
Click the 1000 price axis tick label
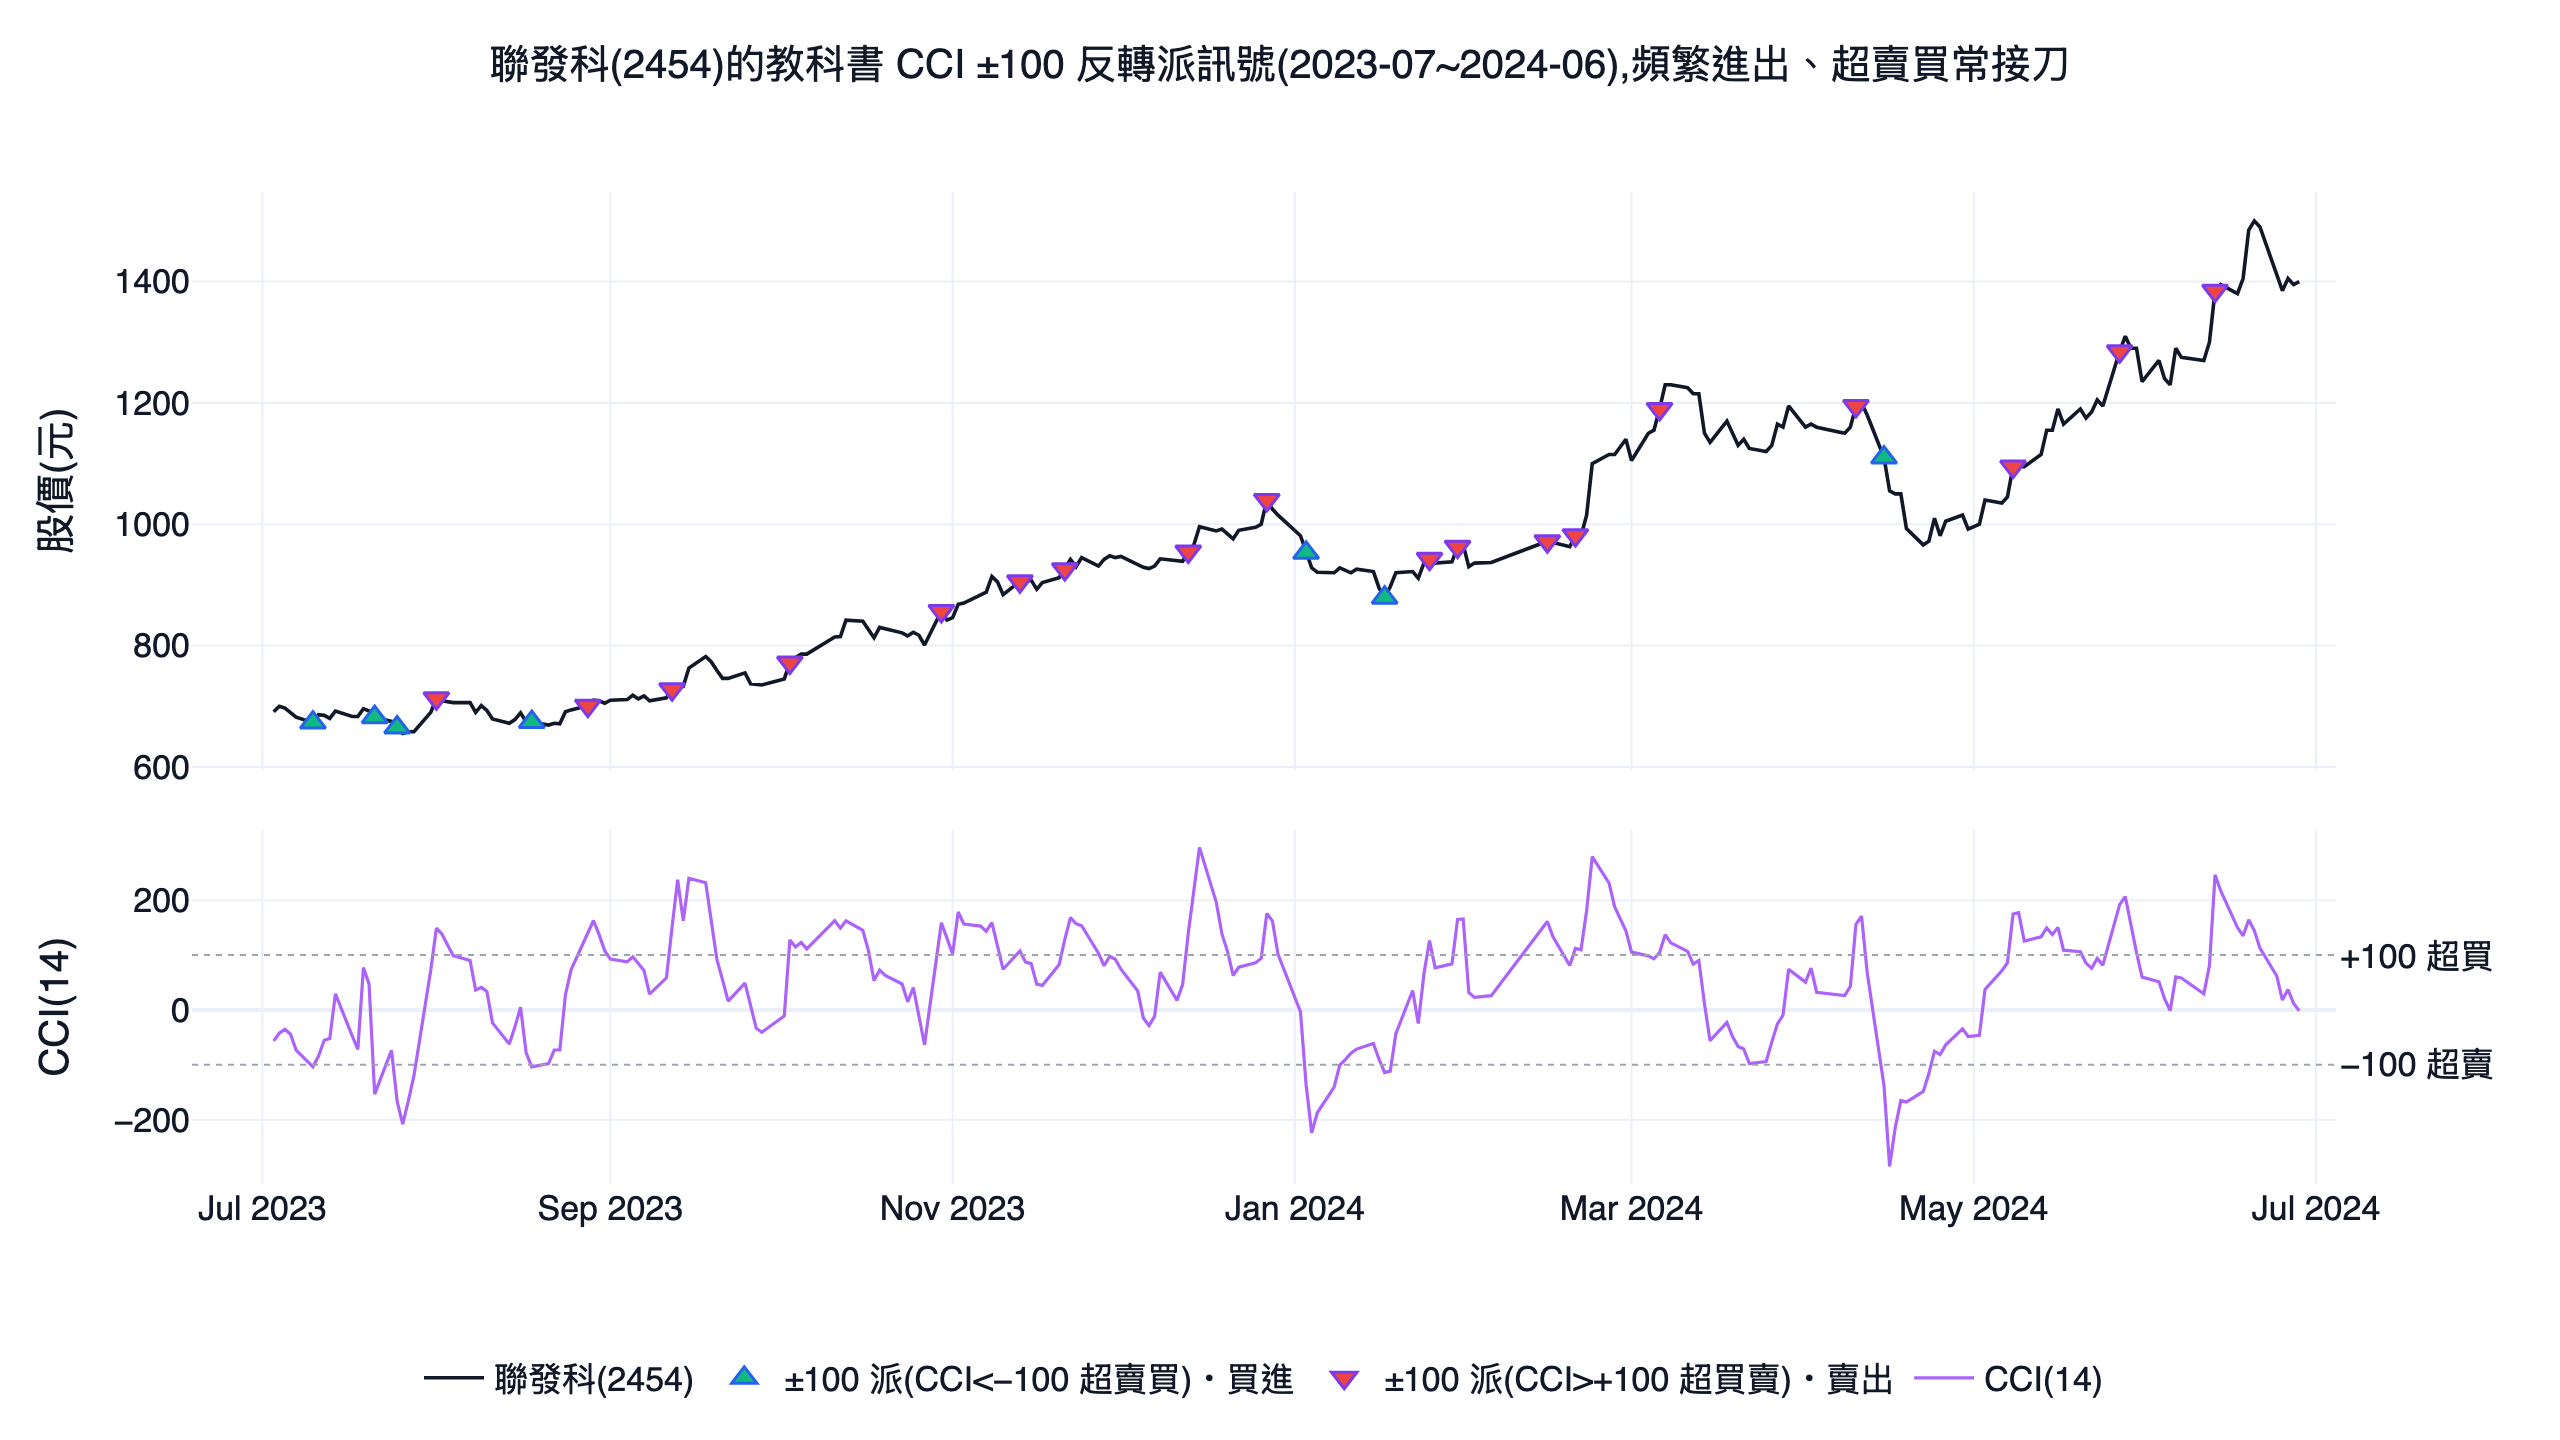[152, 525]
